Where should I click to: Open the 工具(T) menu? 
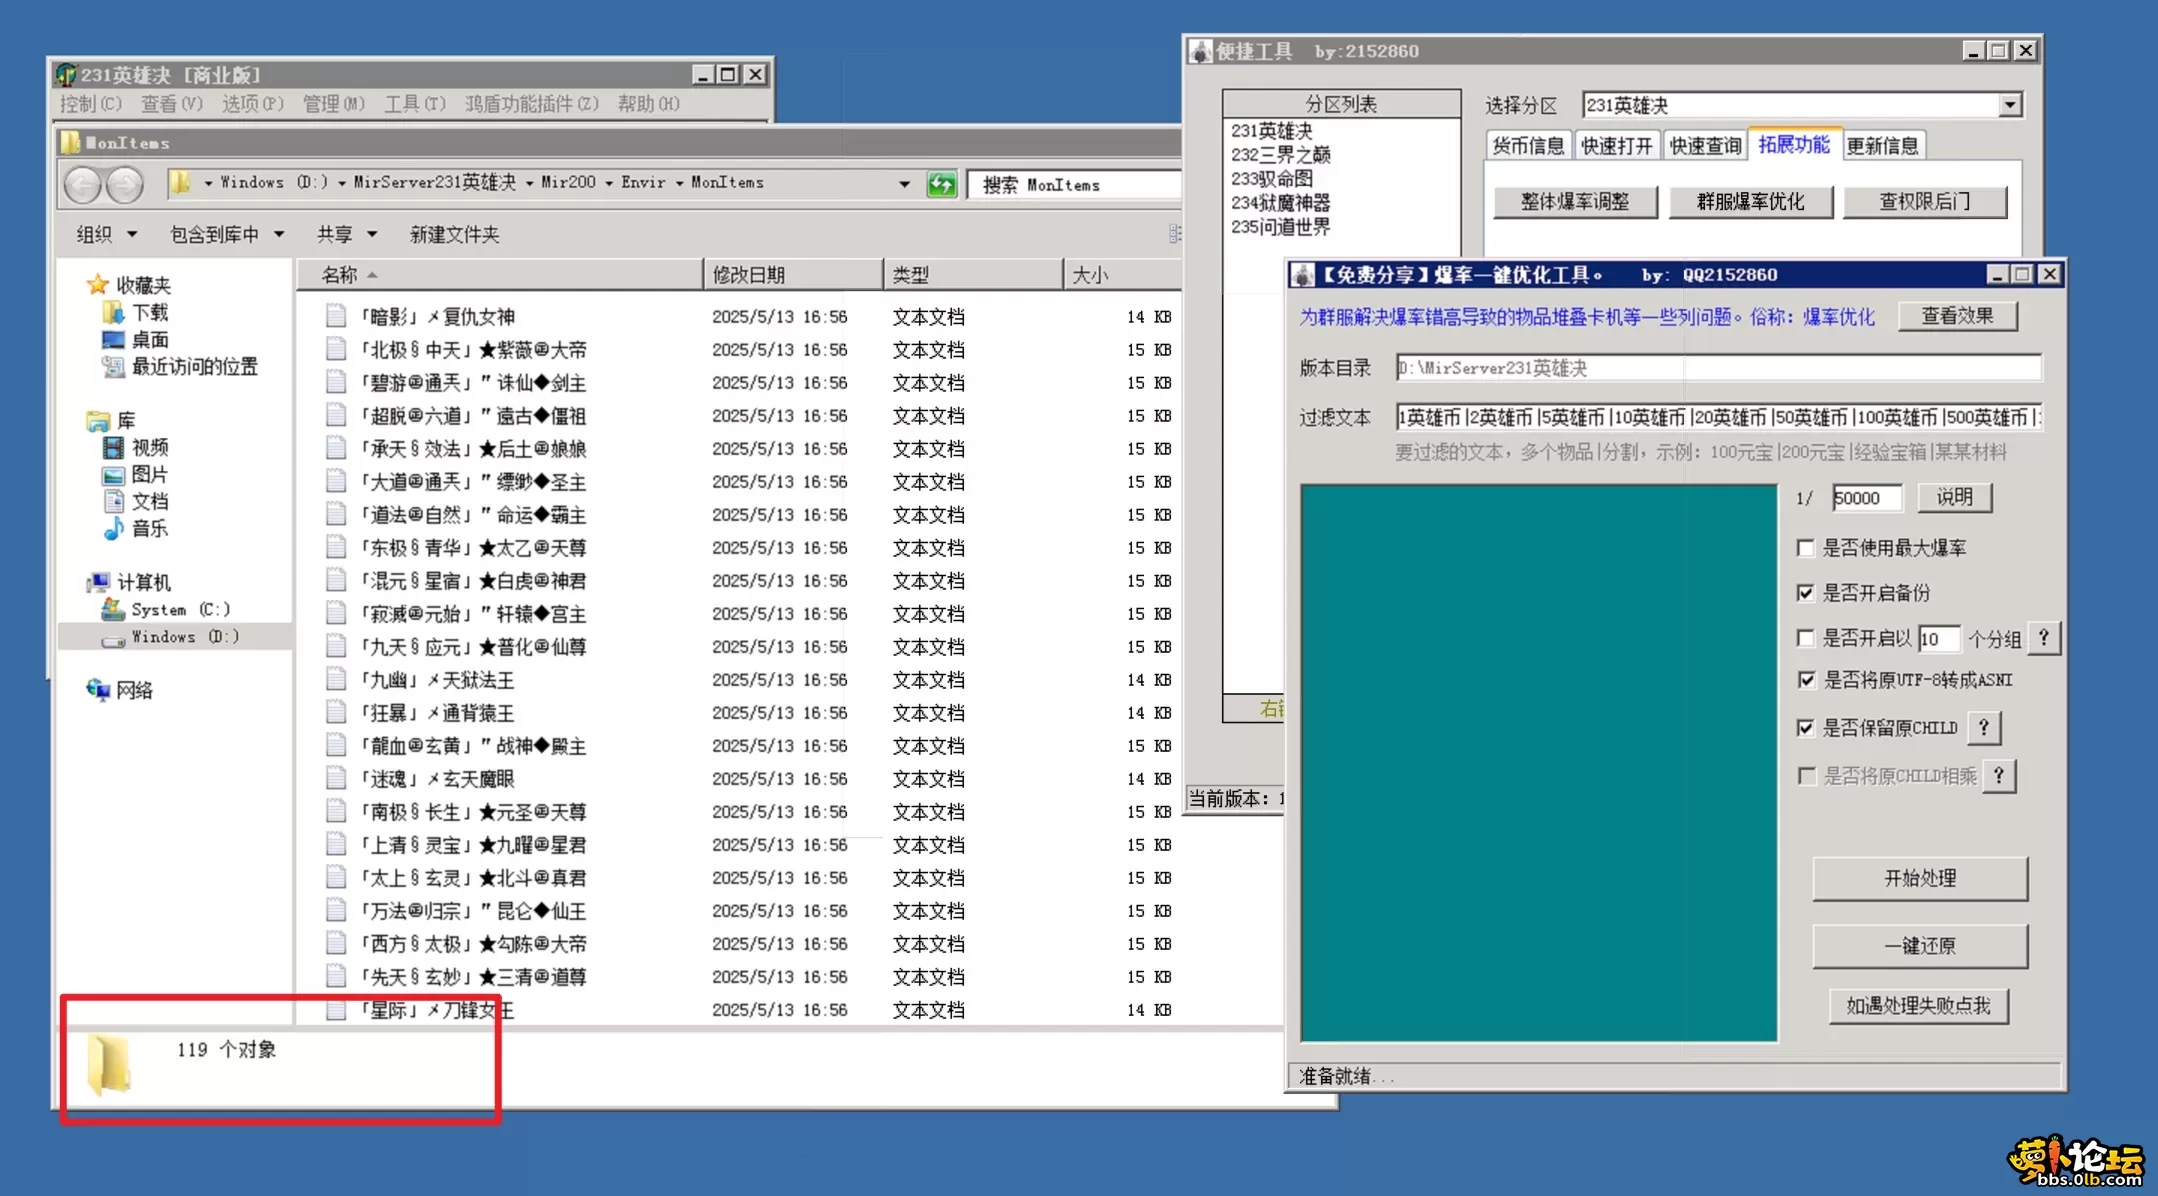(414, 104)
